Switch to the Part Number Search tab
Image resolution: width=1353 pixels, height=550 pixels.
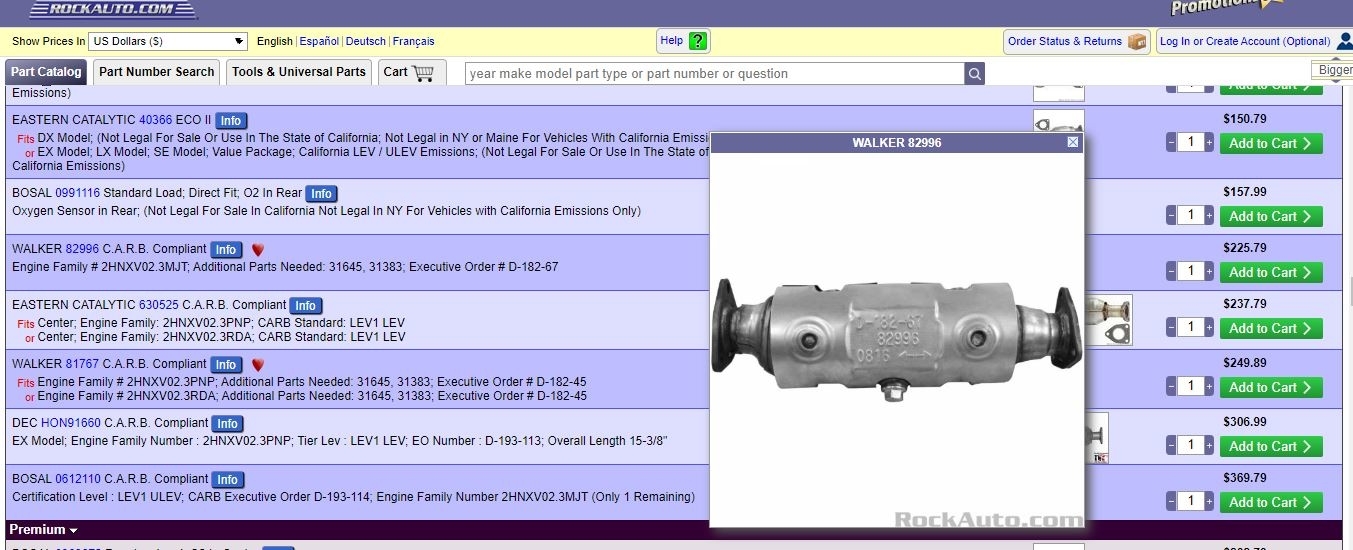coord(157,72)
